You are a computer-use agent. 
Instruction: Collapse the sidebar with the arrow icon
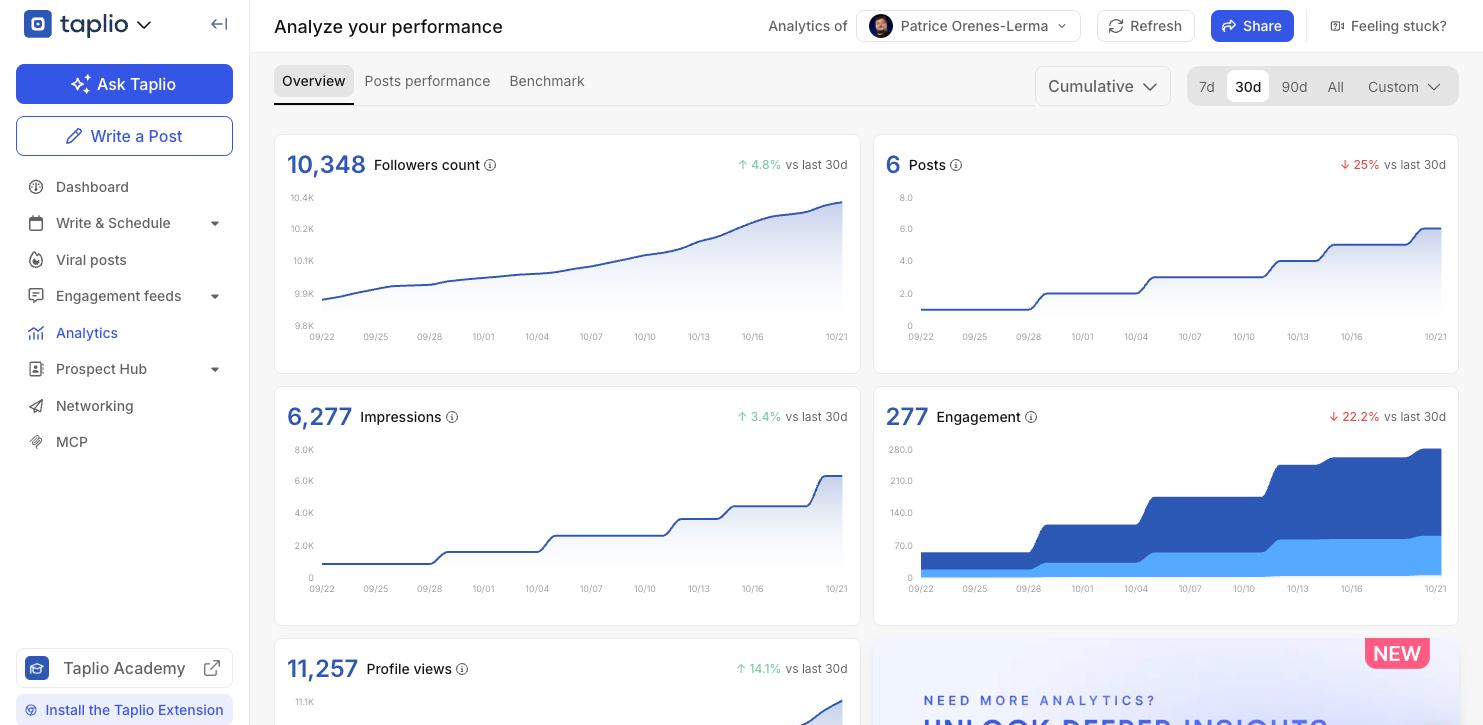point(219,24)
